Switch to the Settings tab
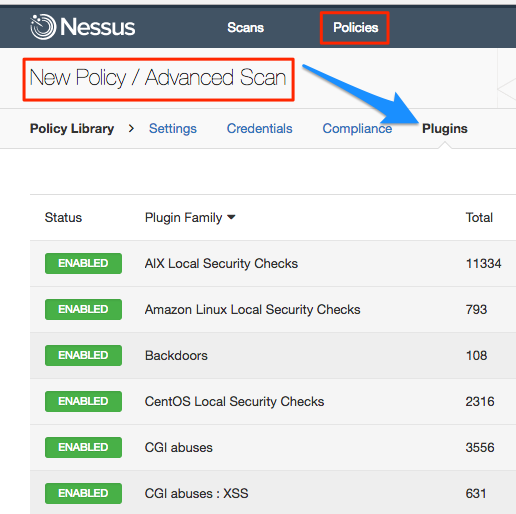Image resolution: width=516 pixels, height=514 pixels. tap(173, 129)
